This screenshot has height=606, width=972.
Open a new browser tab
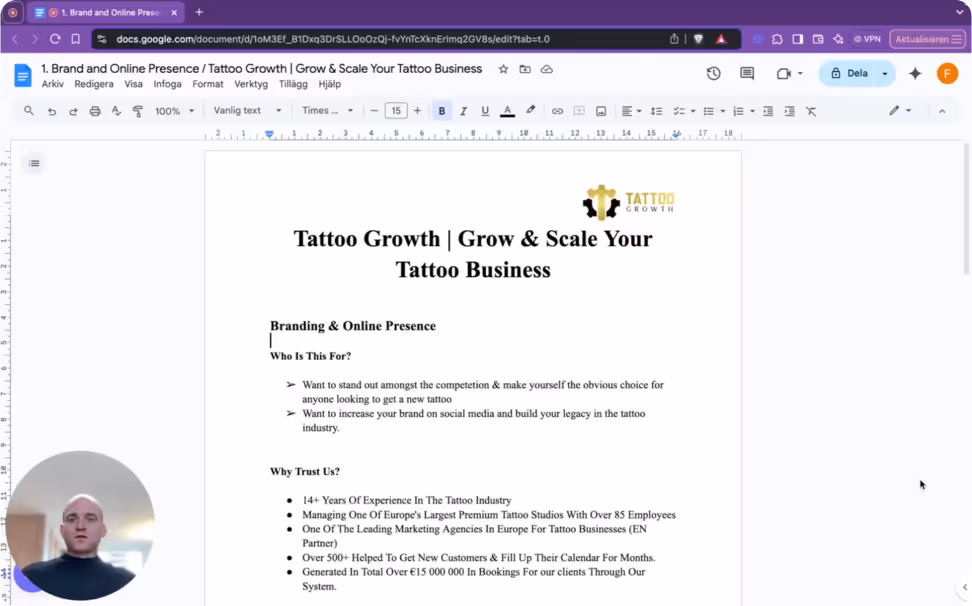tap(199, 12)
